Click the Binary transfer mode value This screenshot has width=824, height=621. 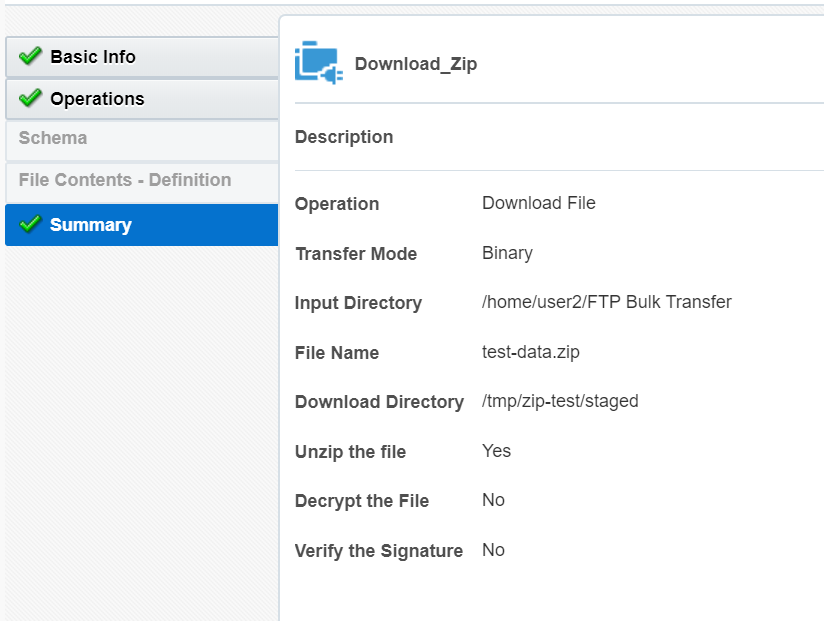(507, 253)
